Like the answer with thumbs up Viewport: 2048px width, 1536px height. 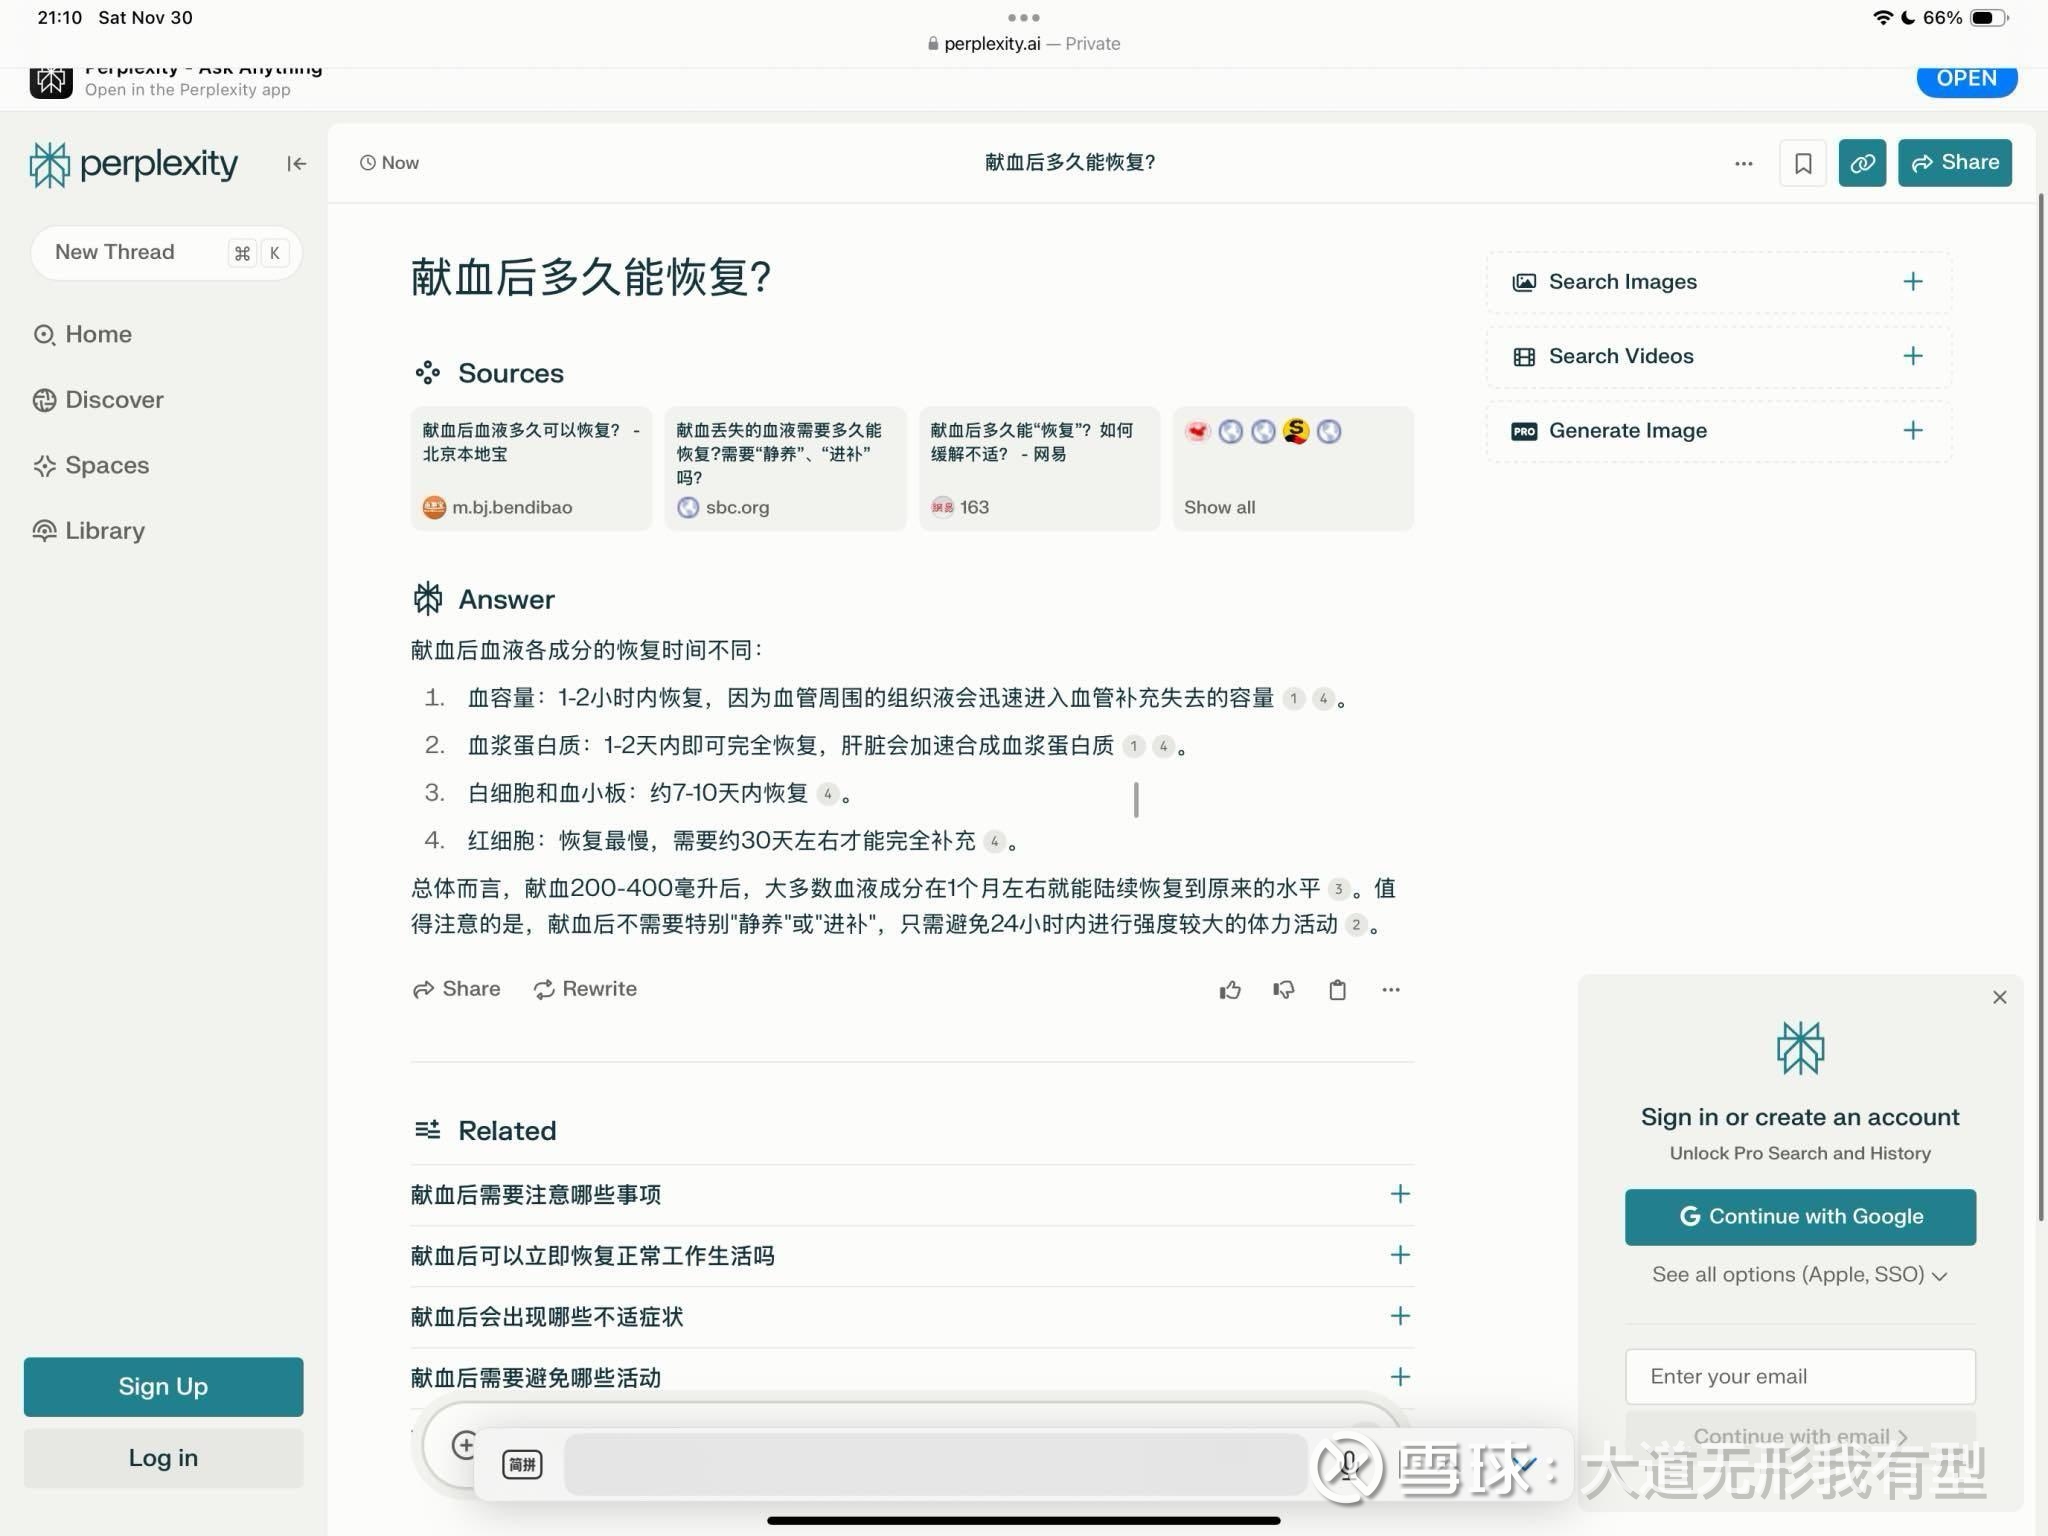[x=1230, y=990]
